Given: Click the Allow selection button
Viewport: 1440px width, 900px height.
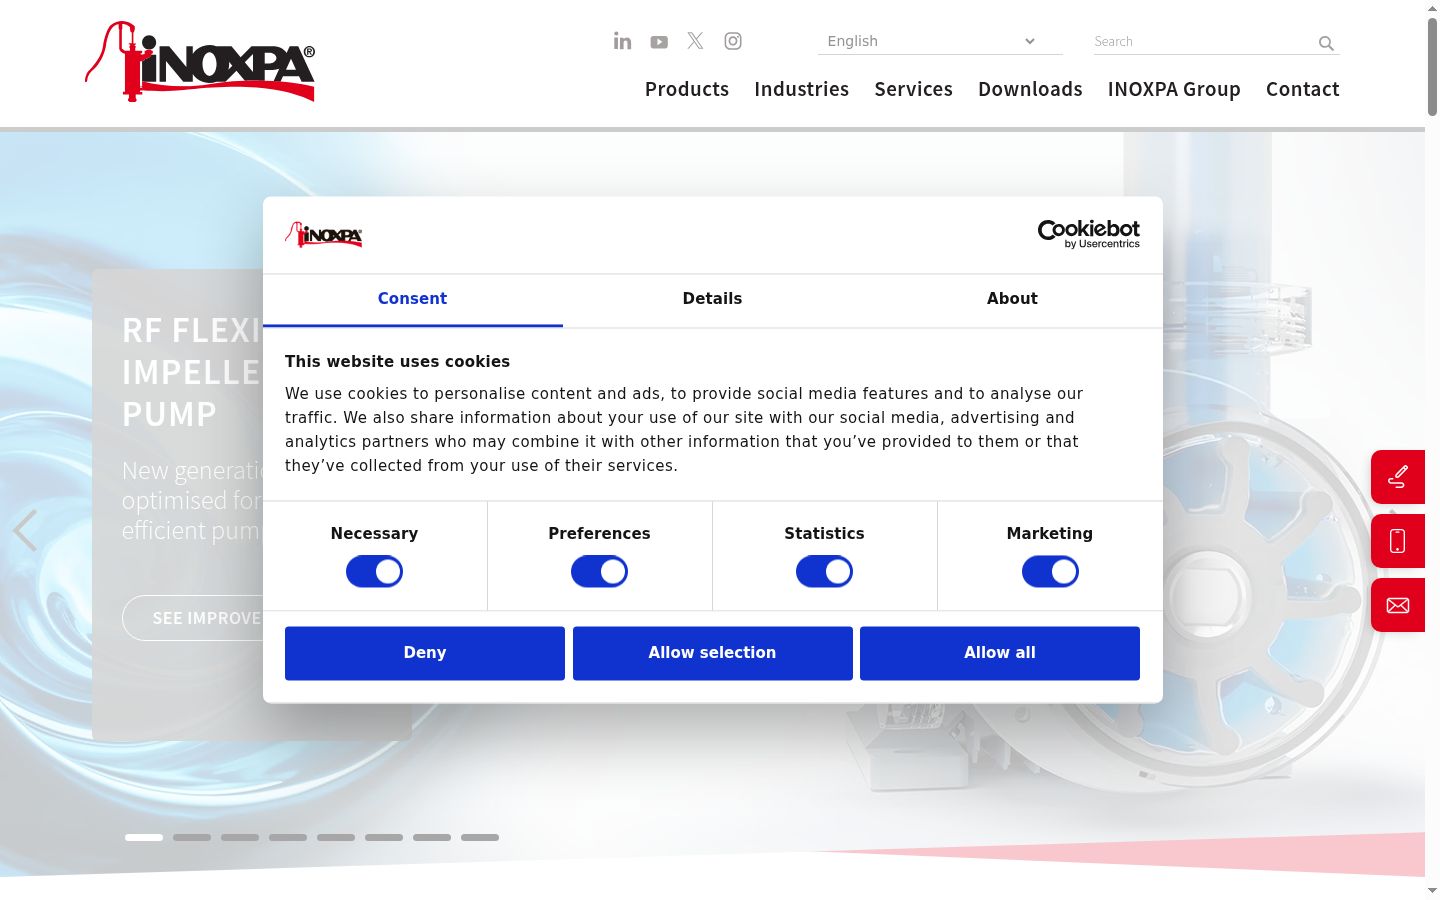Looking at the screenshot, I should pos(713,653).
